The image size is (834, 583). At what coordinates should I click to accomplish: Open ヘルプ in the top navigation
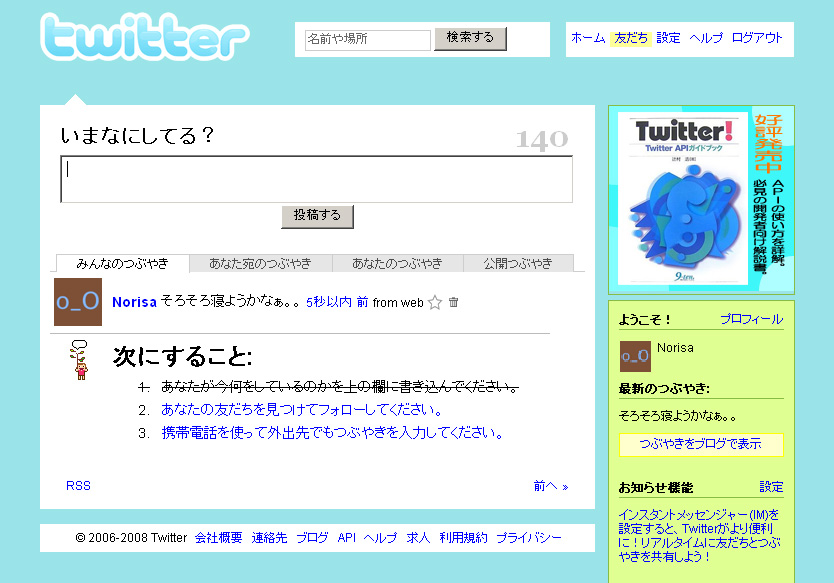pyautogui.click(x=706, y=38)
